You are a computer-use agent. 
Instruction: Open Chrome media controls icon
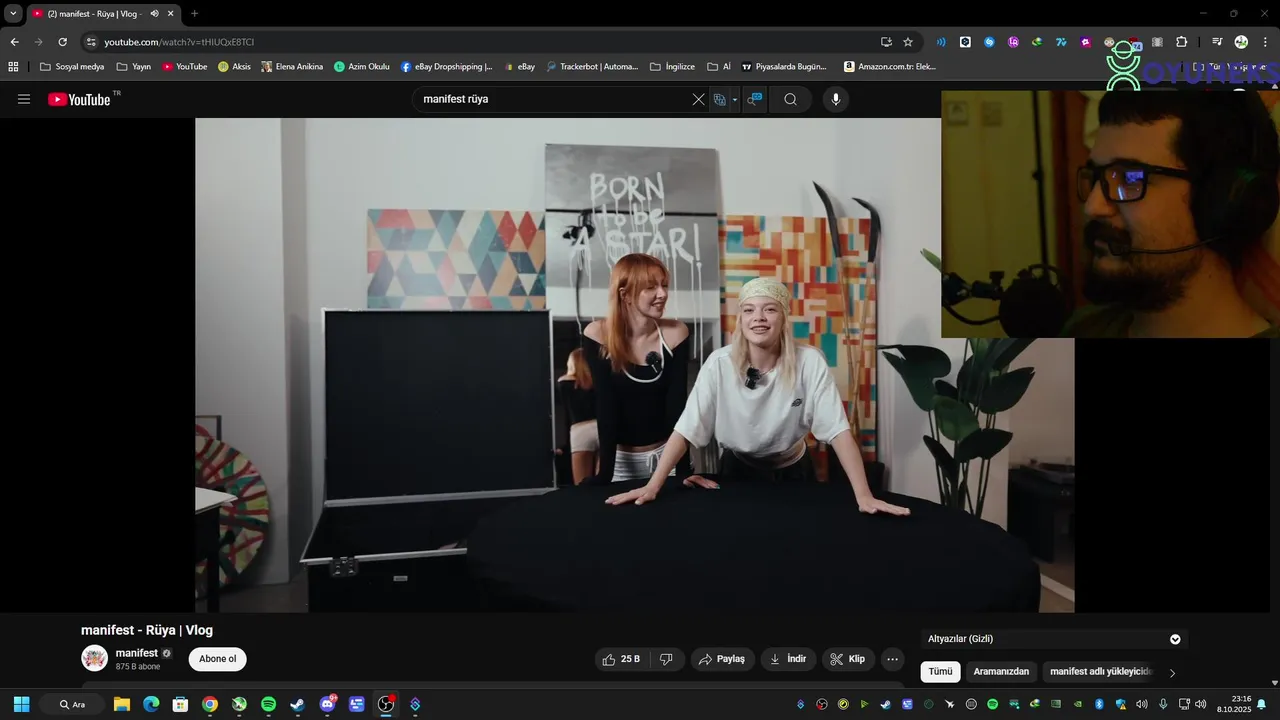point(1216,42)
